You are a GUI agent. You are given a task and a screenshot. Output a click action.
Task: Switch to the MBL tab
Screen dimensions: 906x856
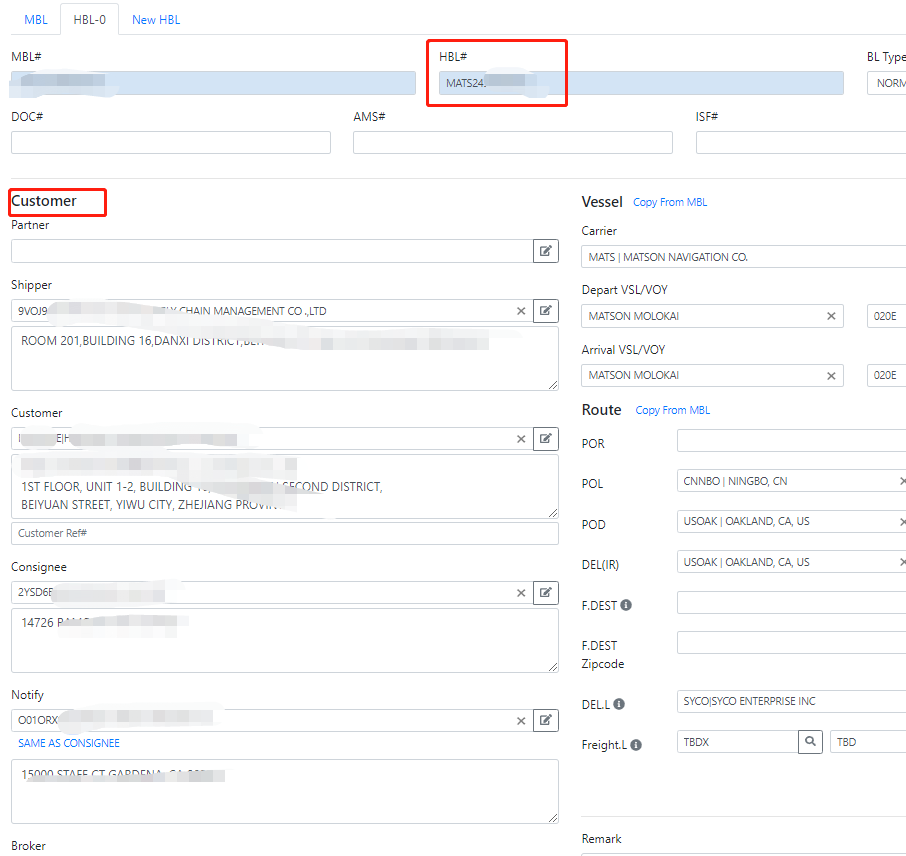pos(35,19)
